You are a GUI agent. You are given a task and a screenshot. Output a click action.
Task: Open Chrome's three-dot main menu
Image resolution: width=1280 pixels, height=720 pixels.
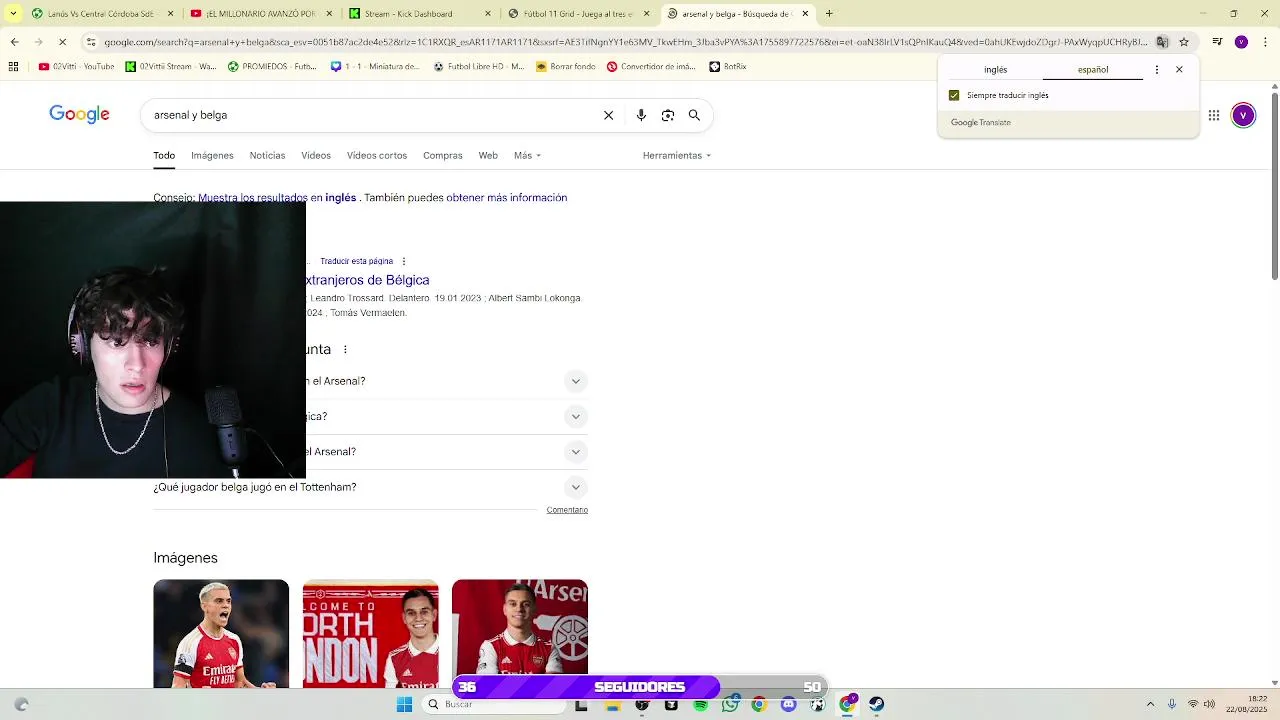pyautogui.click(x=1264, y=42)
